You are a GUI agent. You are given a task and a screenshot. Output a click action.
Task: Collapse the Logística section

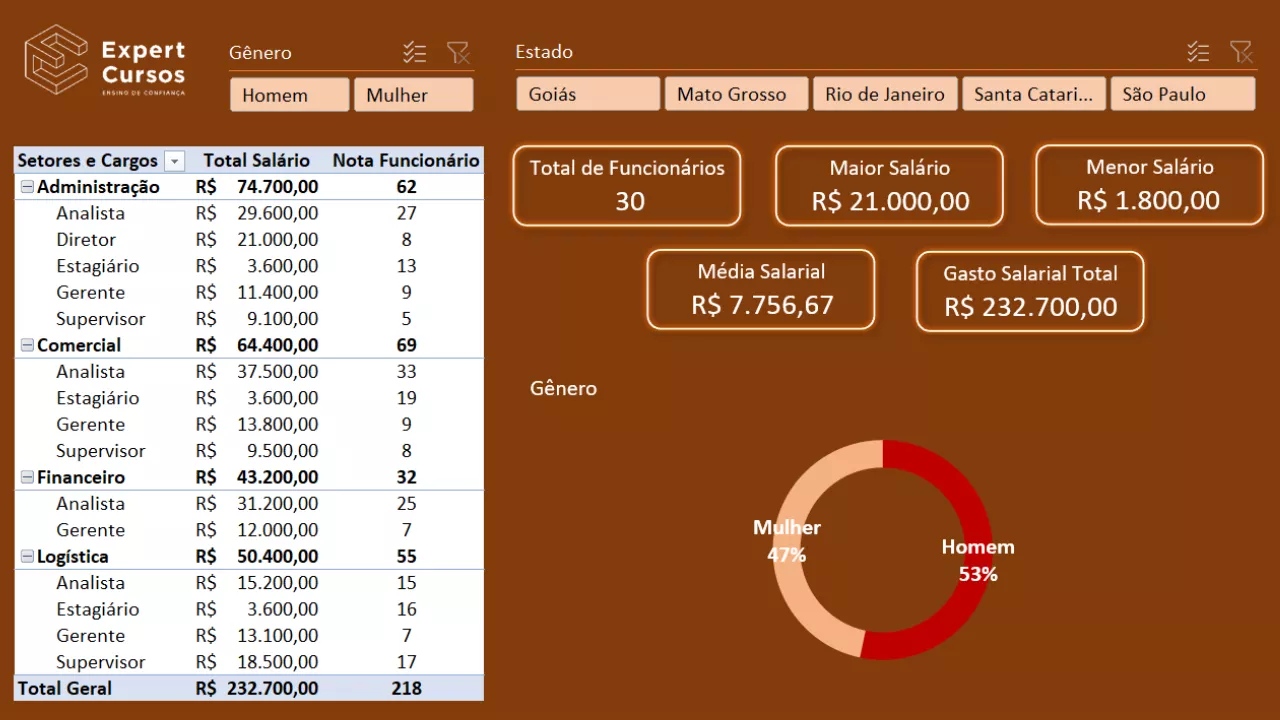point(28,556)
